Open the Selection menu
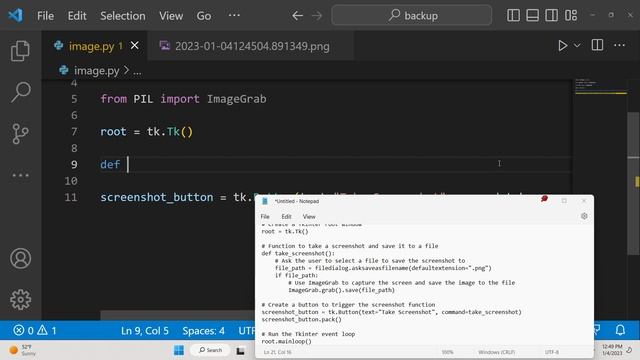The height and width of the screenshot is (360, 640). (x=123, y=16)
